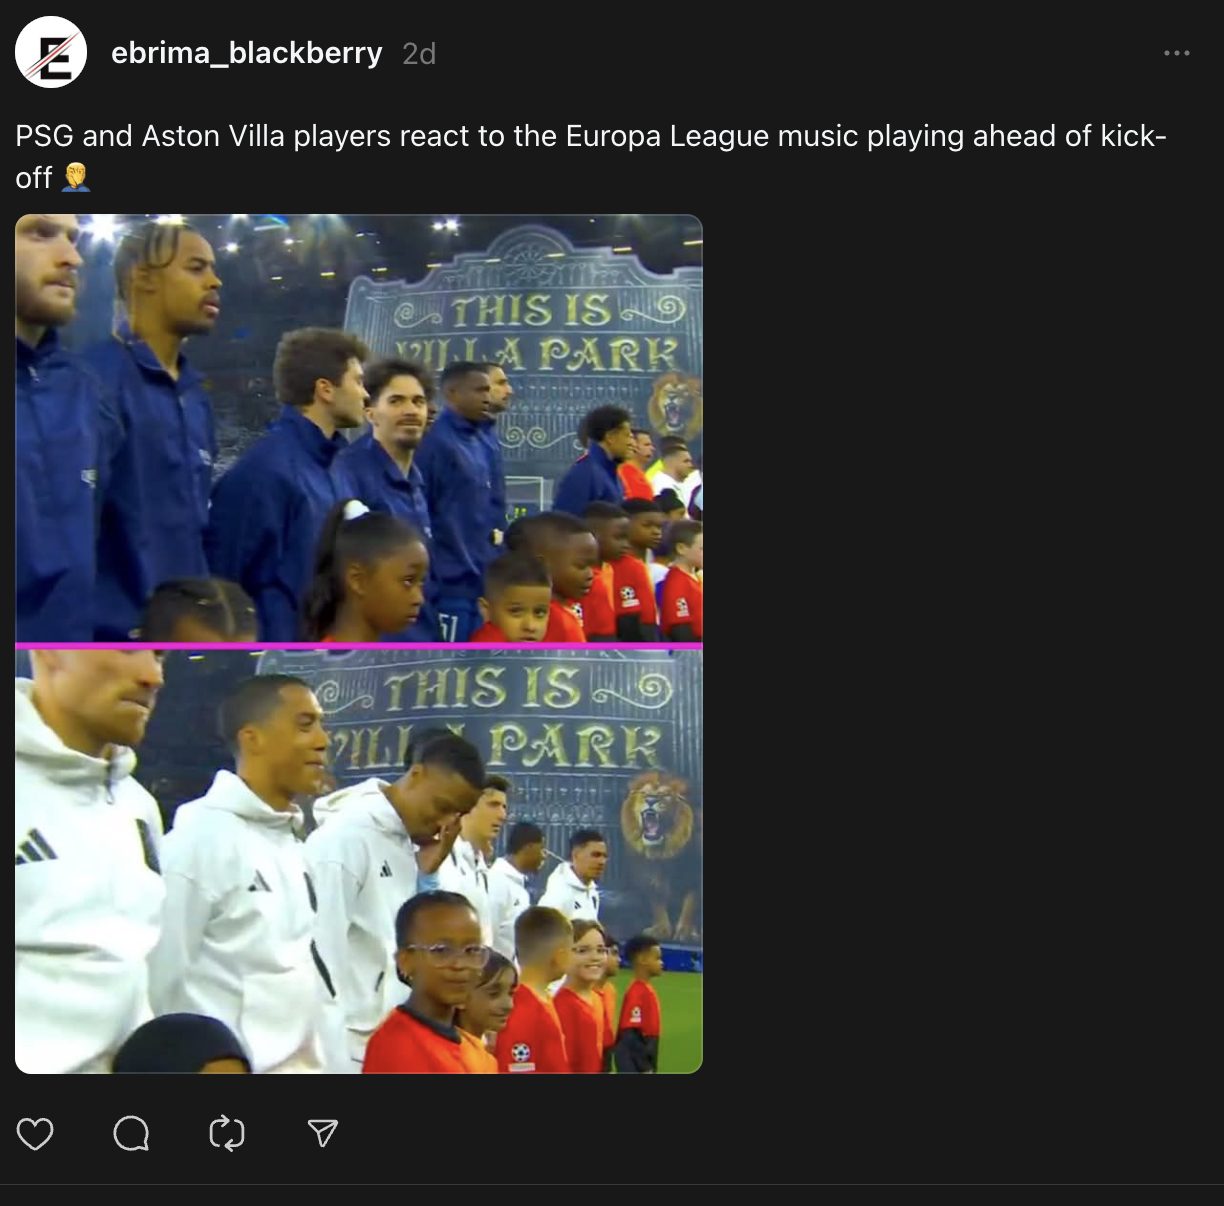Open the three-dot more options menu

(1177, 53)
